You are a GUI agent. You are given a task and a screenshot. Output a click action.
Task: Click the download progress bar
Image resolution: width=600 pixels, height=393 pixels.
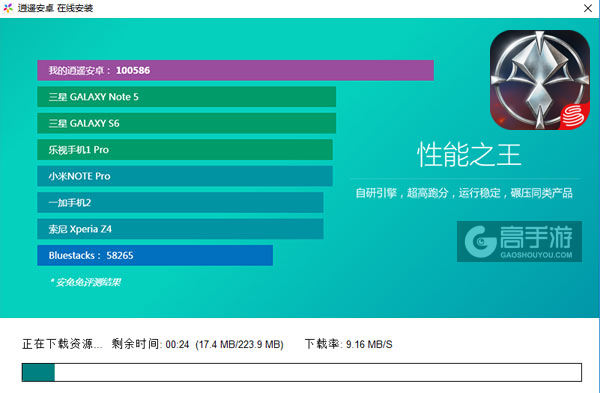coord(302,372)
